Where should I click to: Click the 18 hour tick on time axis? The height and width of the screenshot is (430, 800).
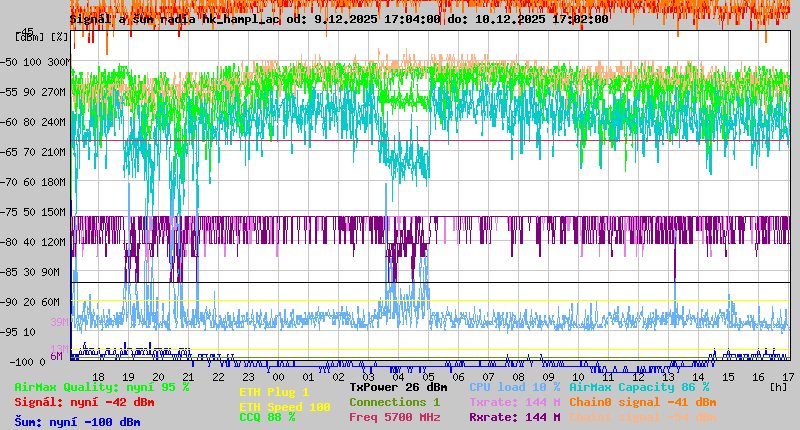click(x=98, y=376)
